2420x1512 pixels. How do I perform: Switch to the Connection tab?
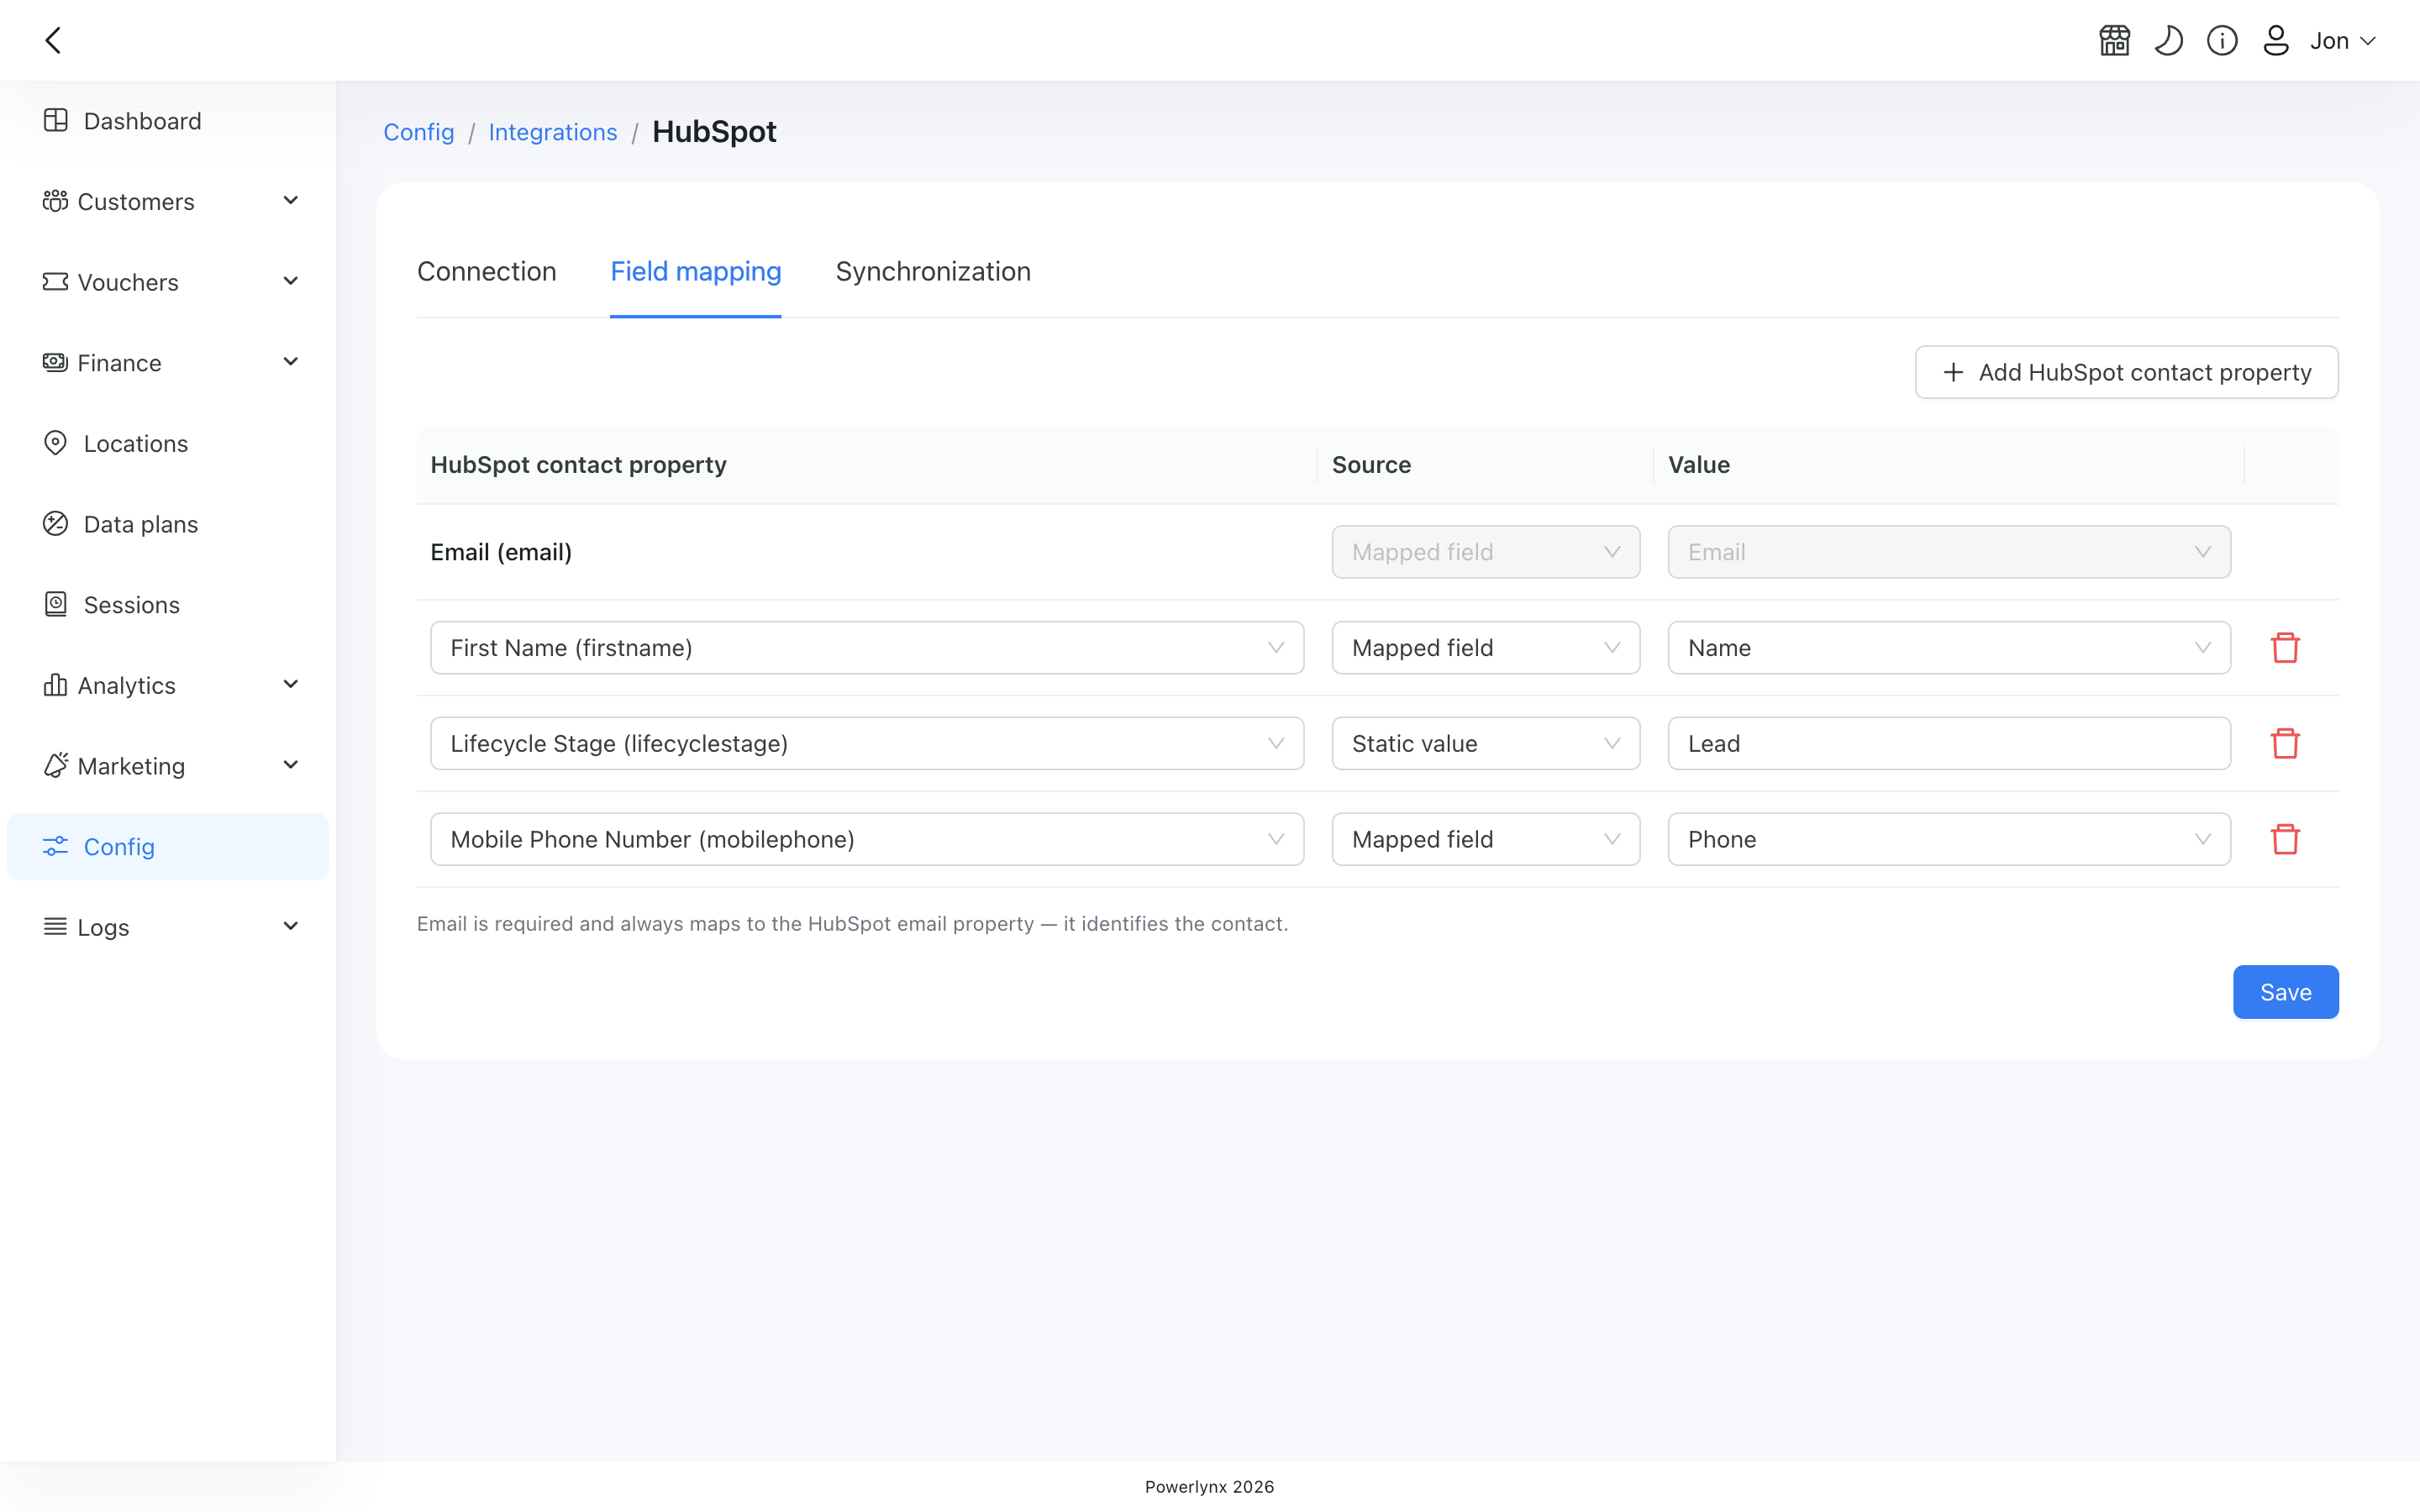[x=487, y=272]
